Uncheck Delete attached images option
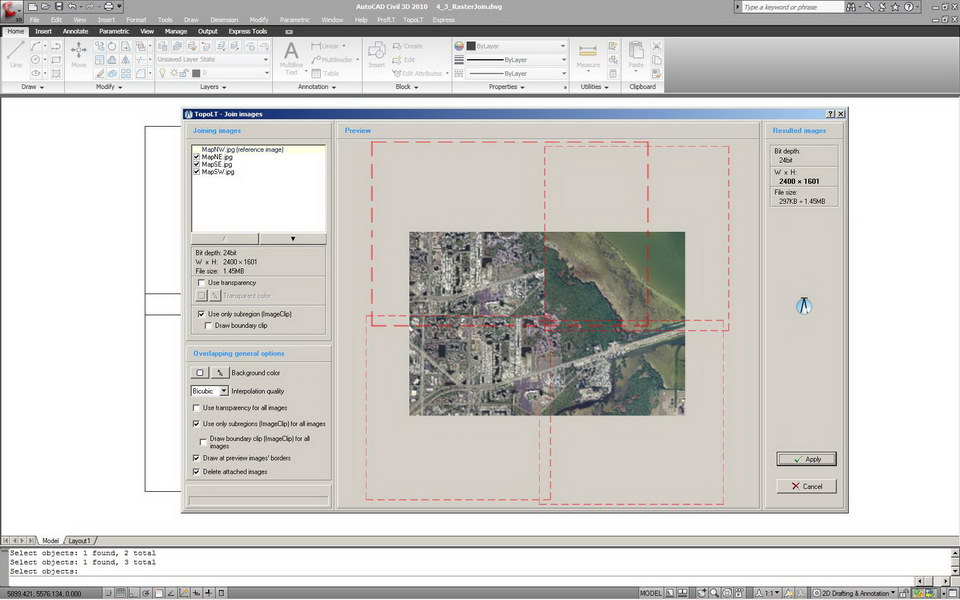 click(x=196, y=471)
